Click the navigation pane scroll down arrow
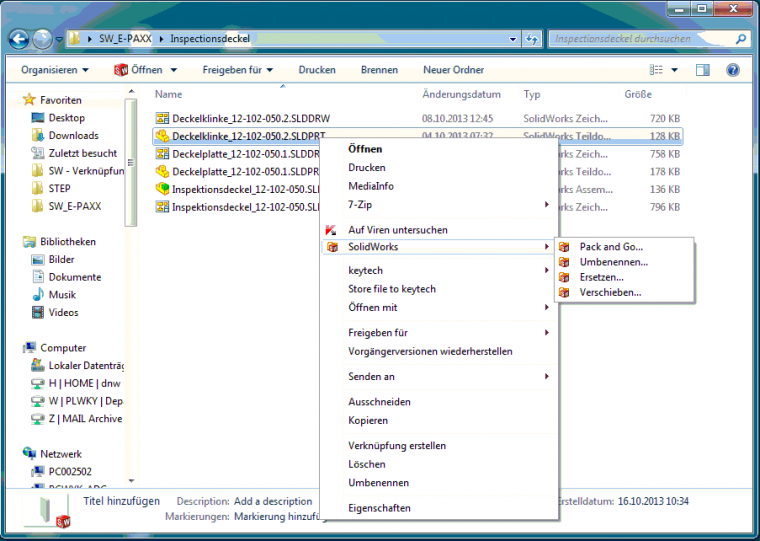 (131, 480)
